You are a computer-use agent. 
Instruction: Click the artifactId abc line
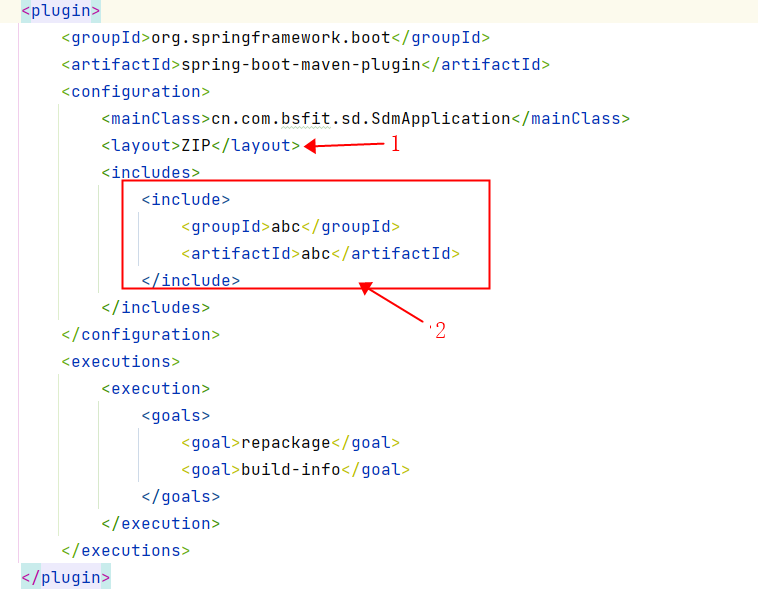point(321,253)
